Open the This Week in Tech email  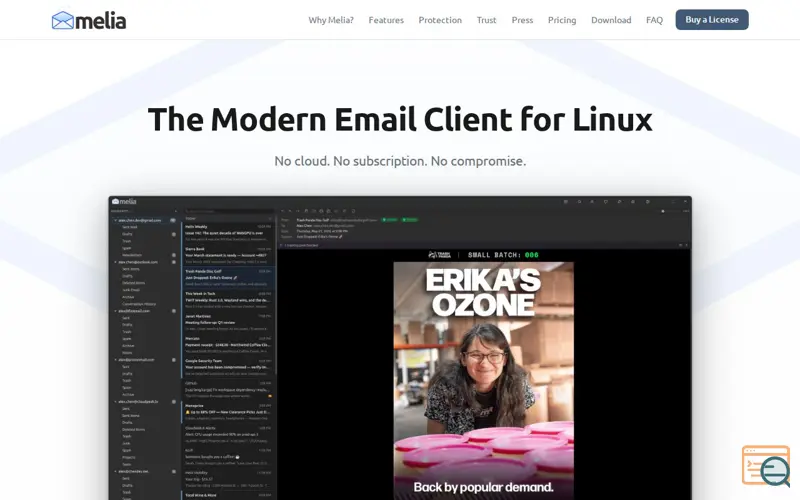click(228, 300)
